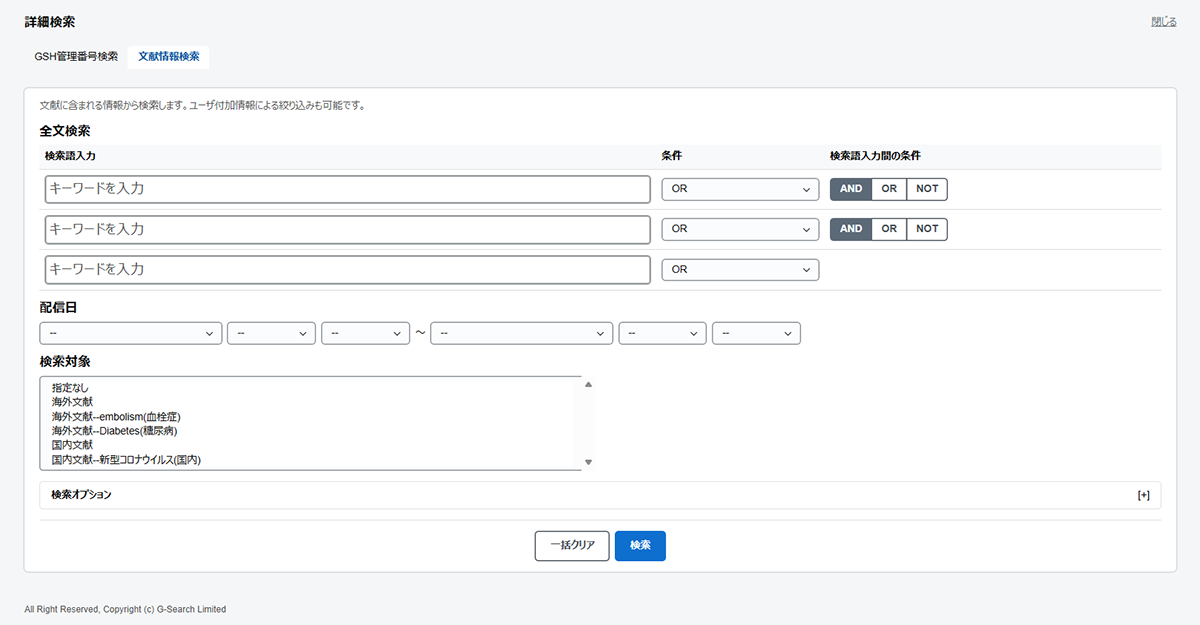Image resolution: width=1200 pixels, height=625 pixels.
Task: Select NOT operator in first row
Action: coord(927,189)
